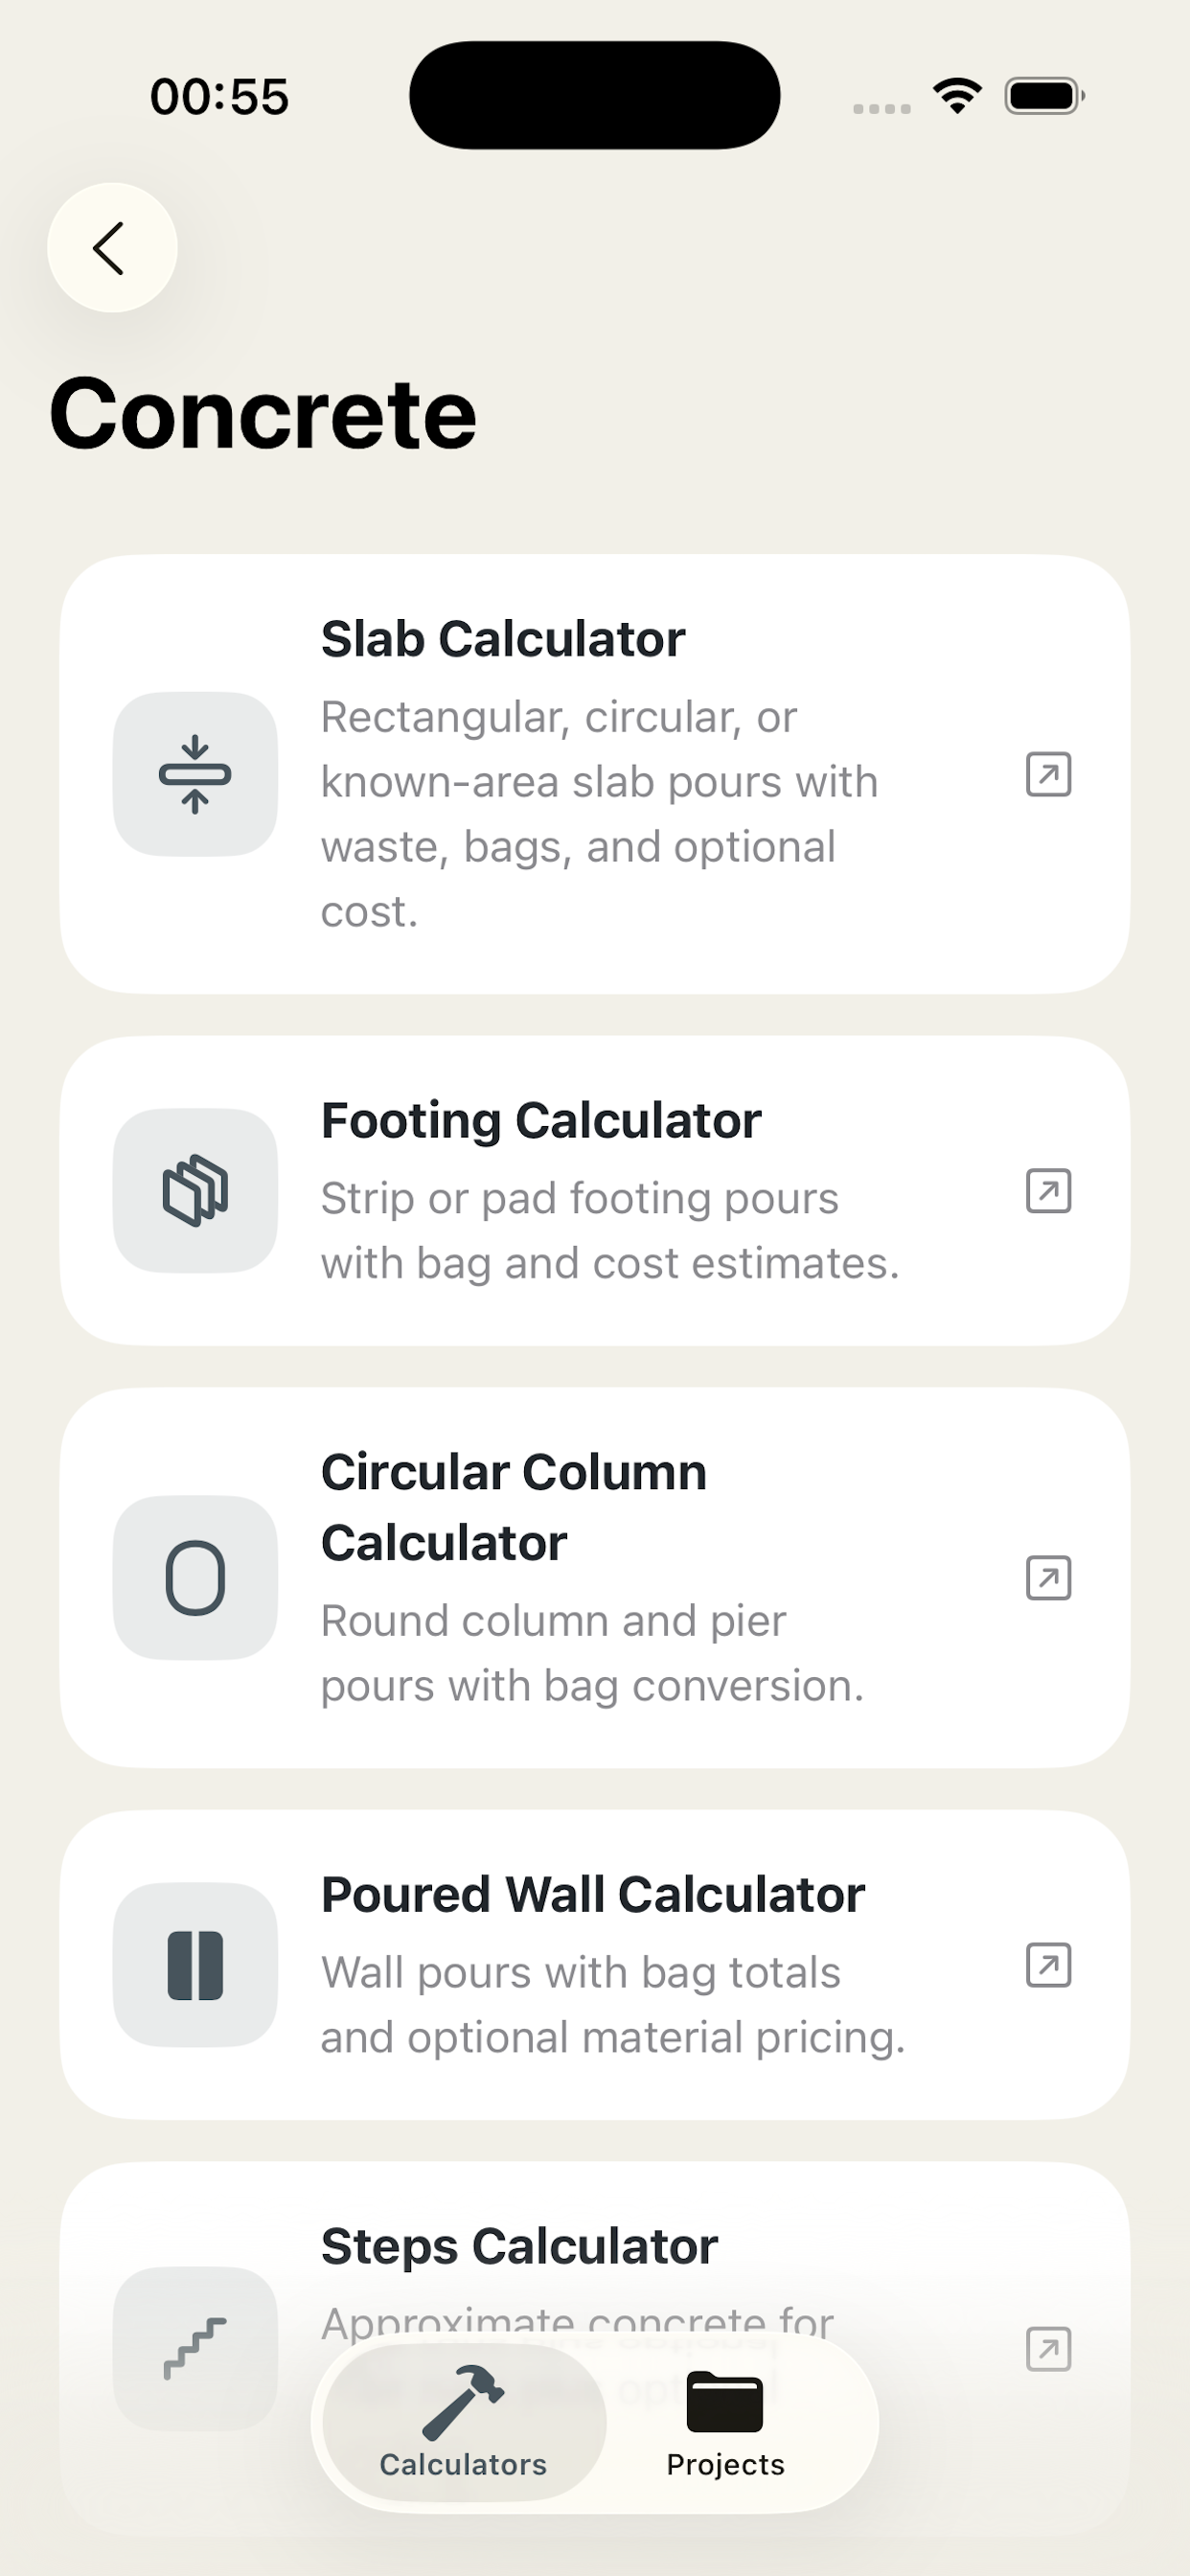Viewport: 1190px width, 2576px height.
Task: Click the Steps Calculator stairs icon
Action: [x=195, y=2347]
